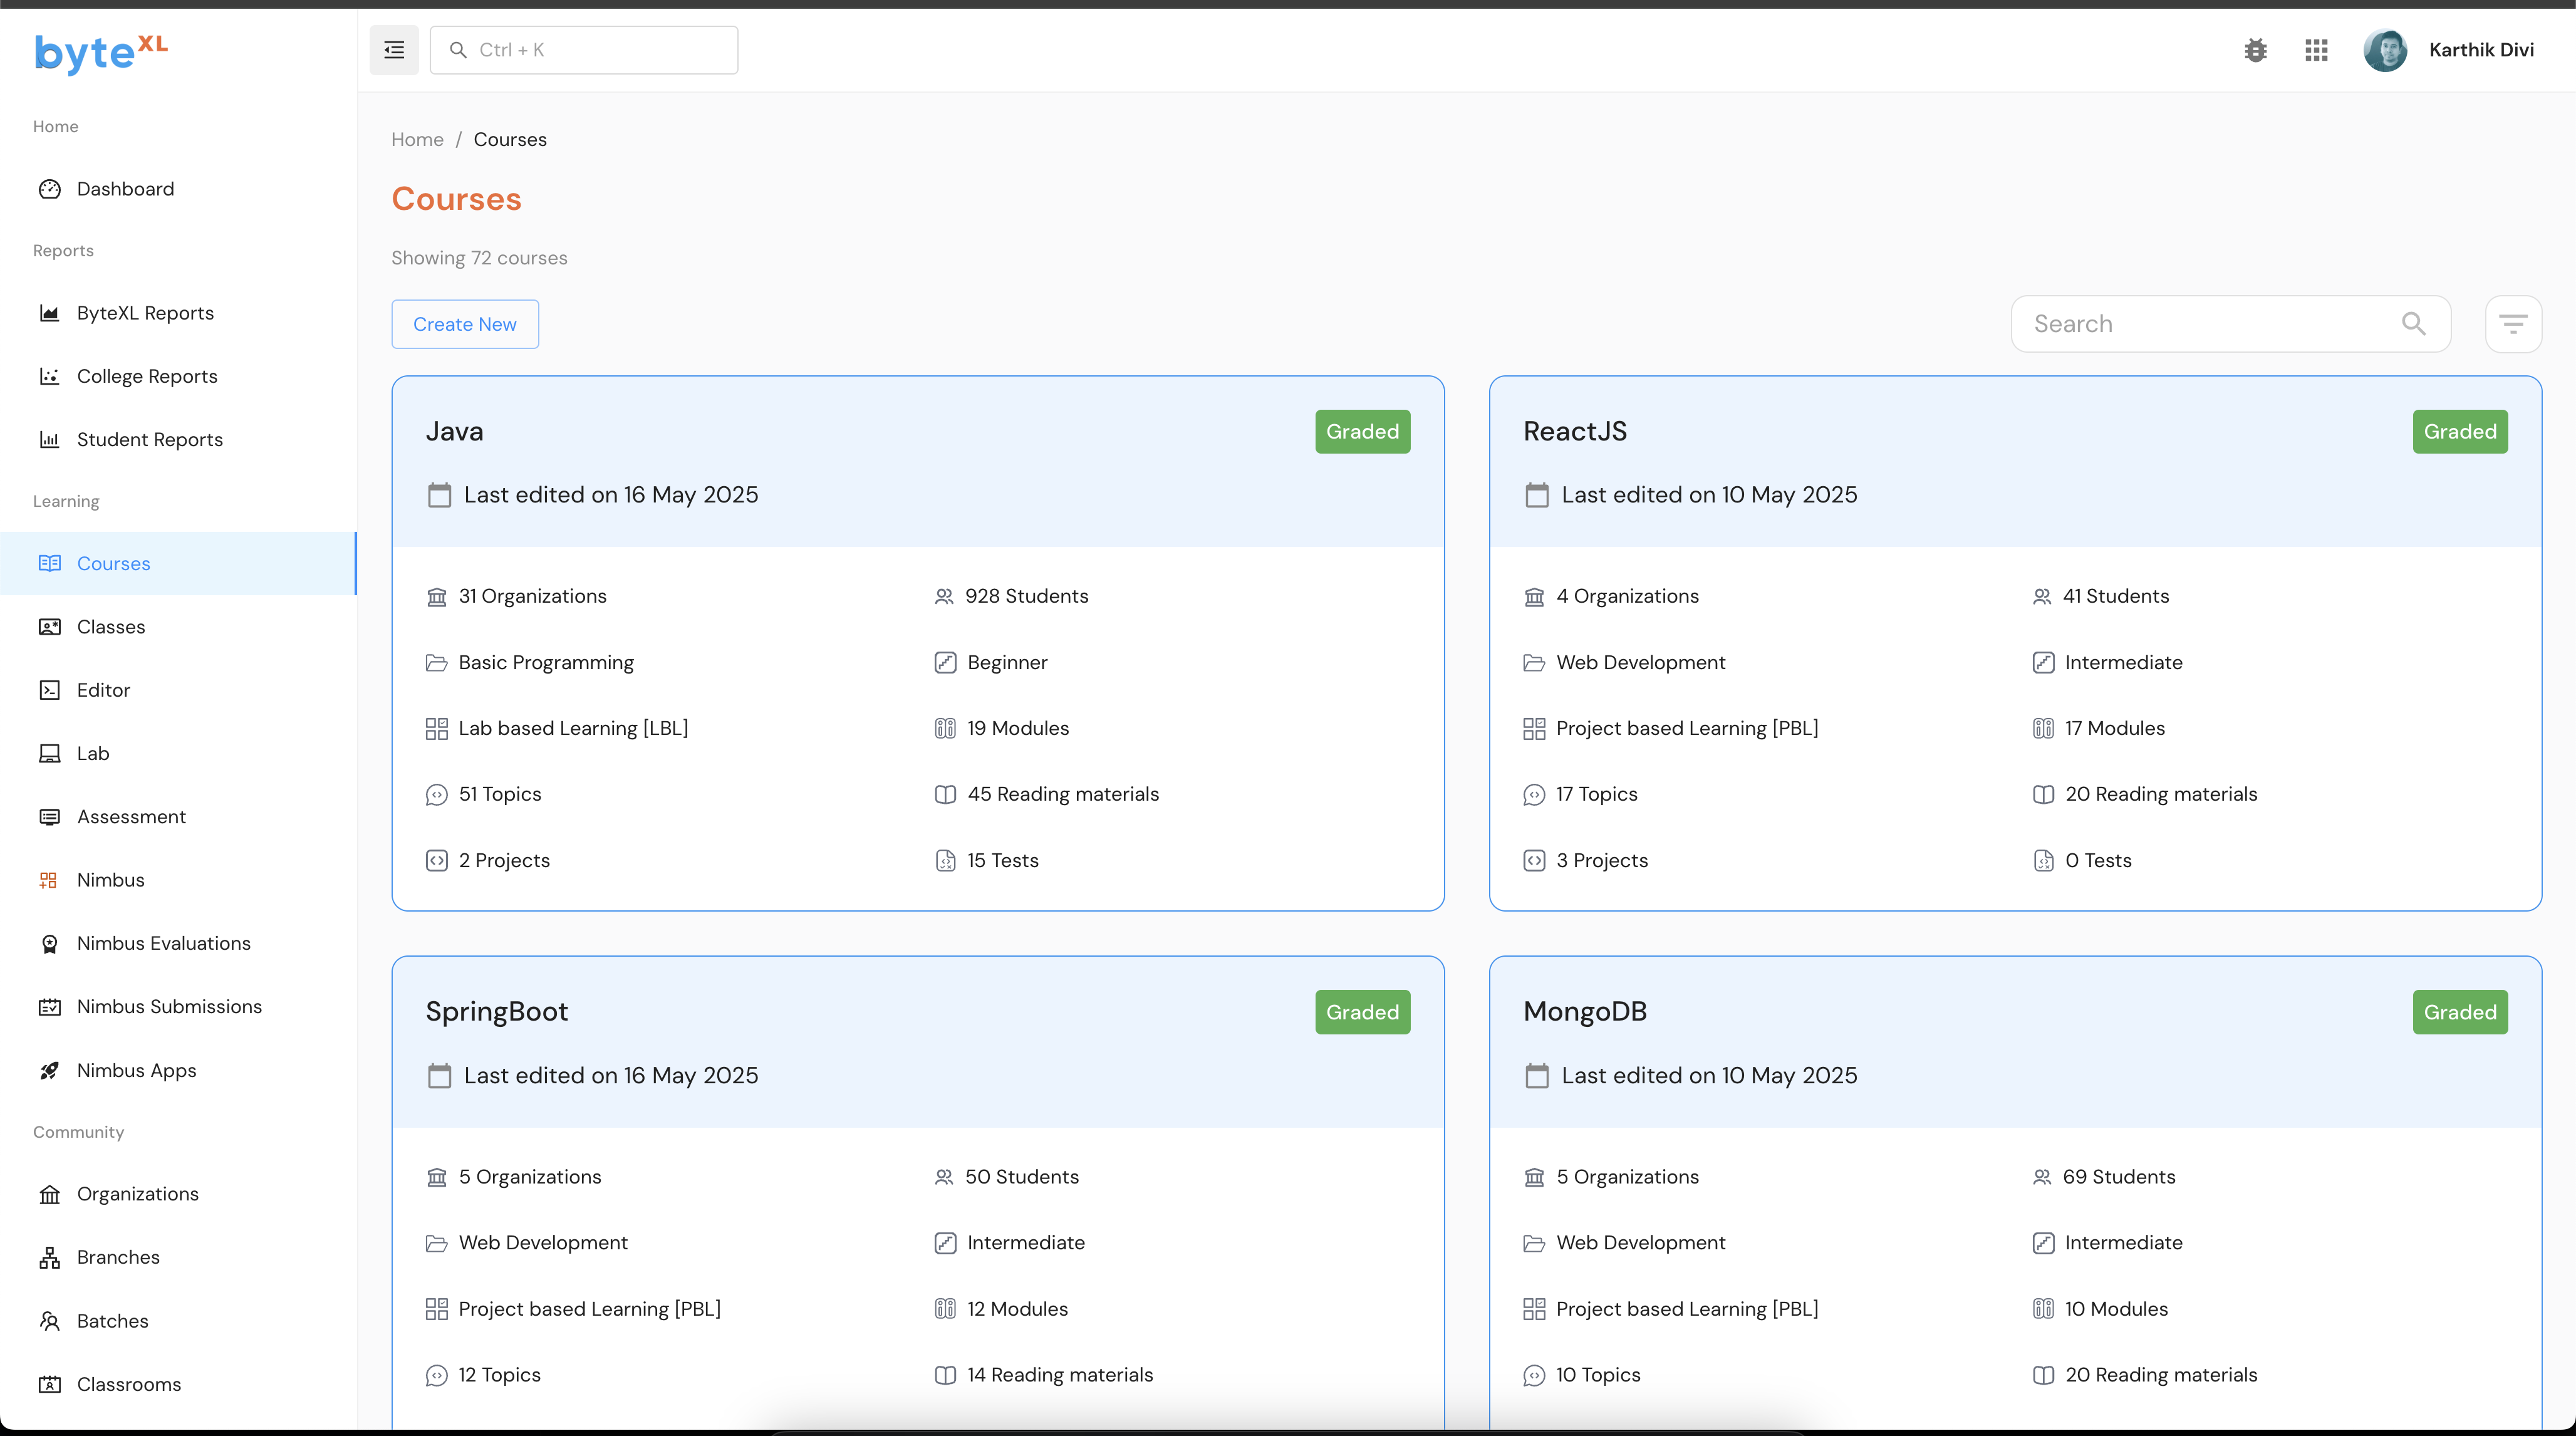The height and width of the screenshot is (1436, 2576).
Task: Focus the courses Search field
Action: click(2200, 324)
